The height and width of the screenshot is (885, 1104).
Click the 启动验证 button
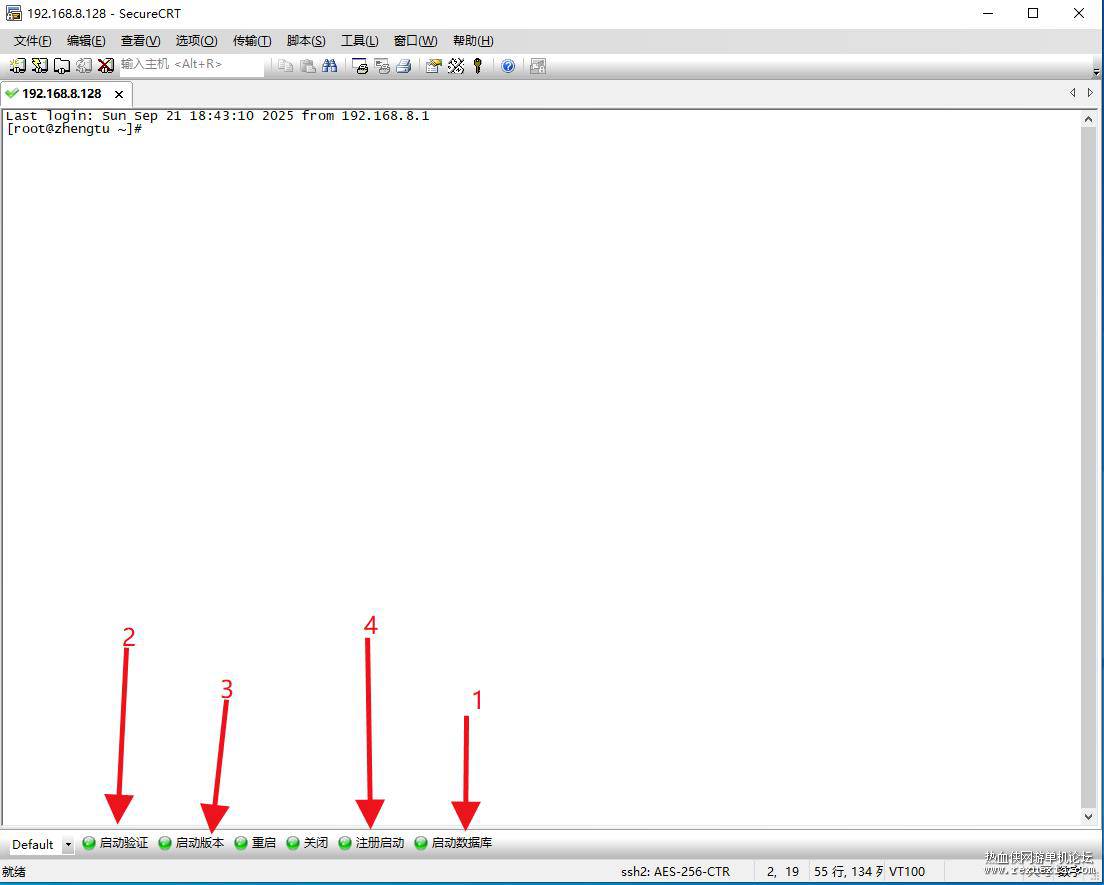[x=115, y=843]
